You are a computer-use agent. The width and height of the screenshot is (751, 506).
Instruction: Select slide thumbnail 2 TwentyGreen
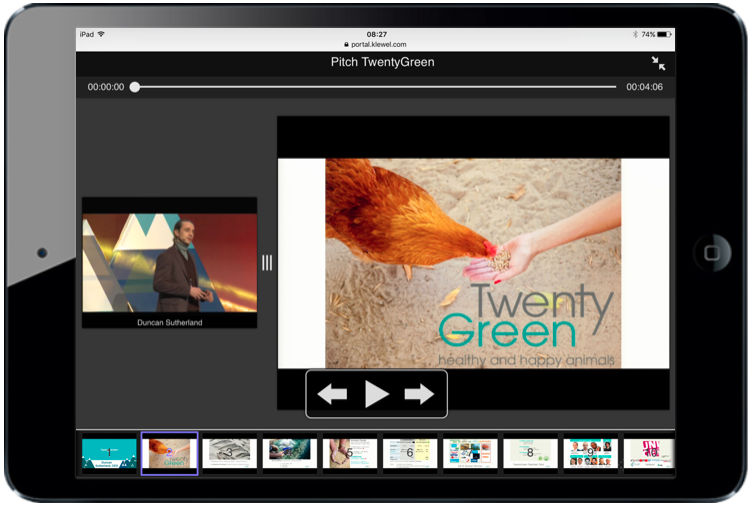point(170,453)
